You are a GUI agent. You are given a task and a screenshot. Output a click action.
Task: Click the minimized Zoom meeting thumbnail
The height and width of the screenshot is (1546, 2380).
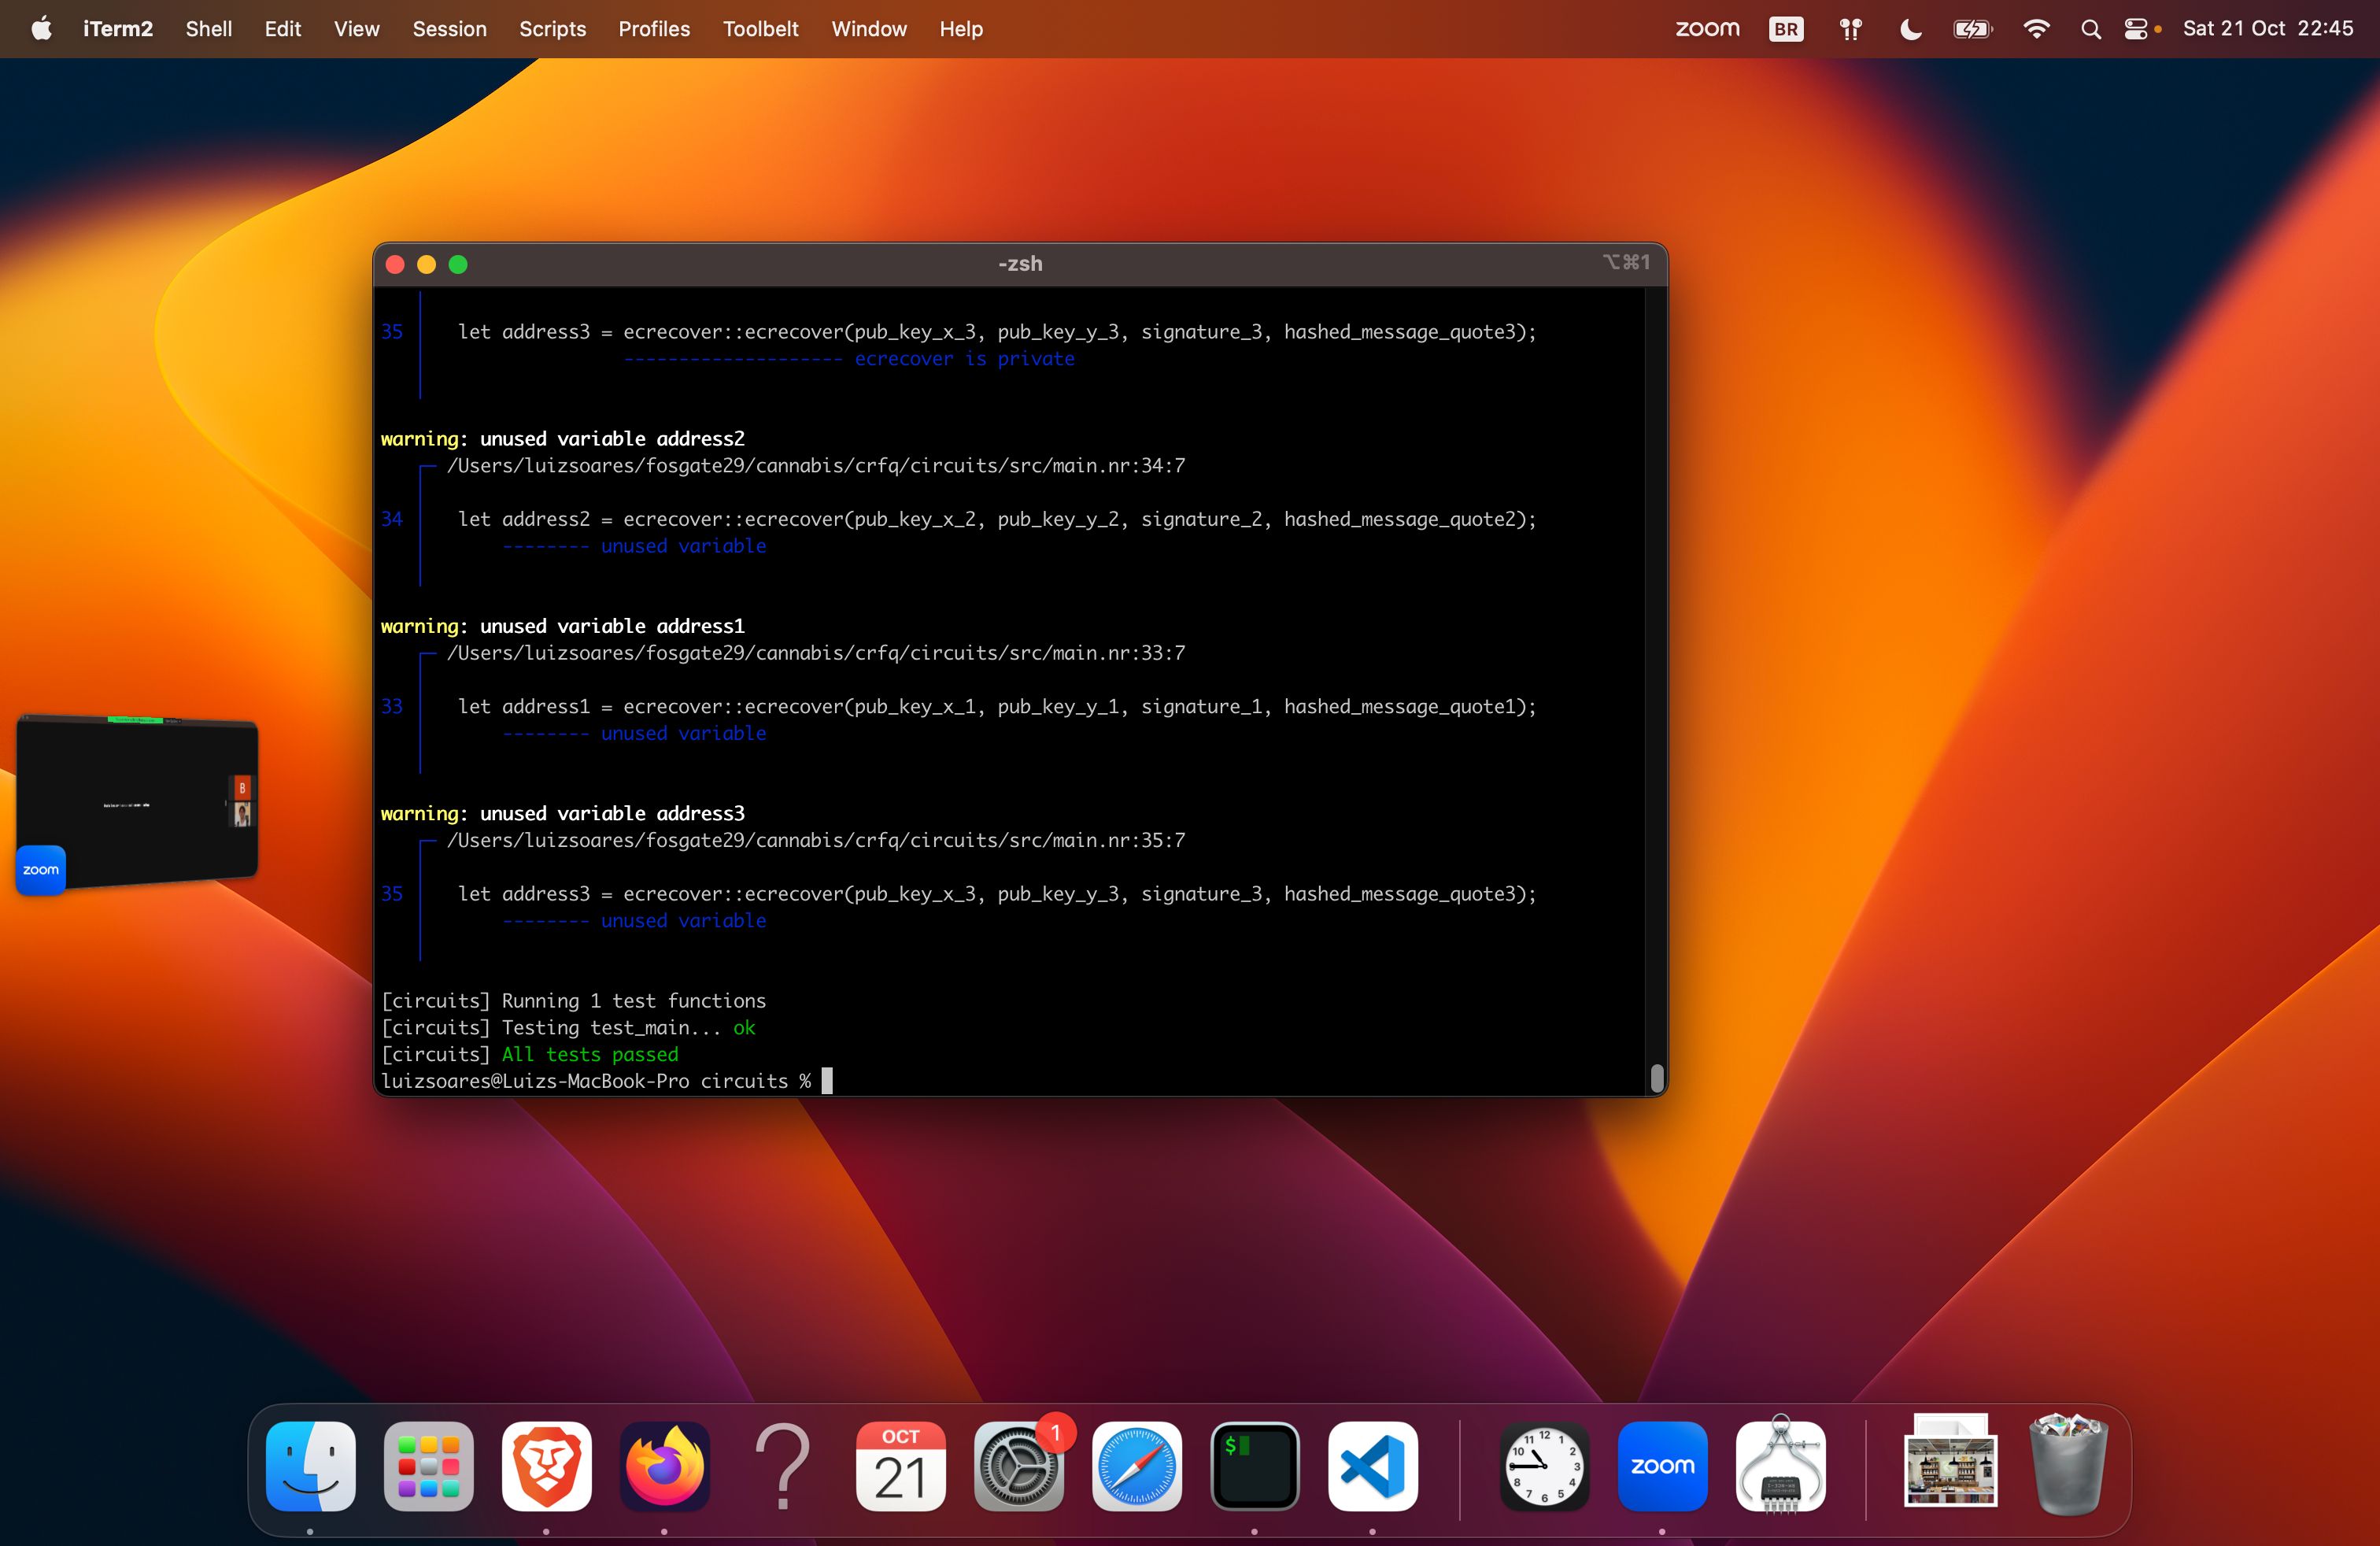138,802
